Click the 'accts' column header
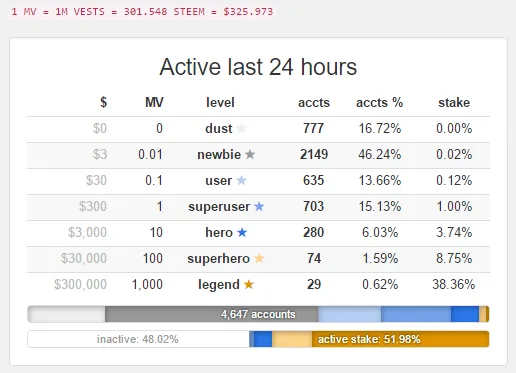Screen dimensions: 516x373 314,103
